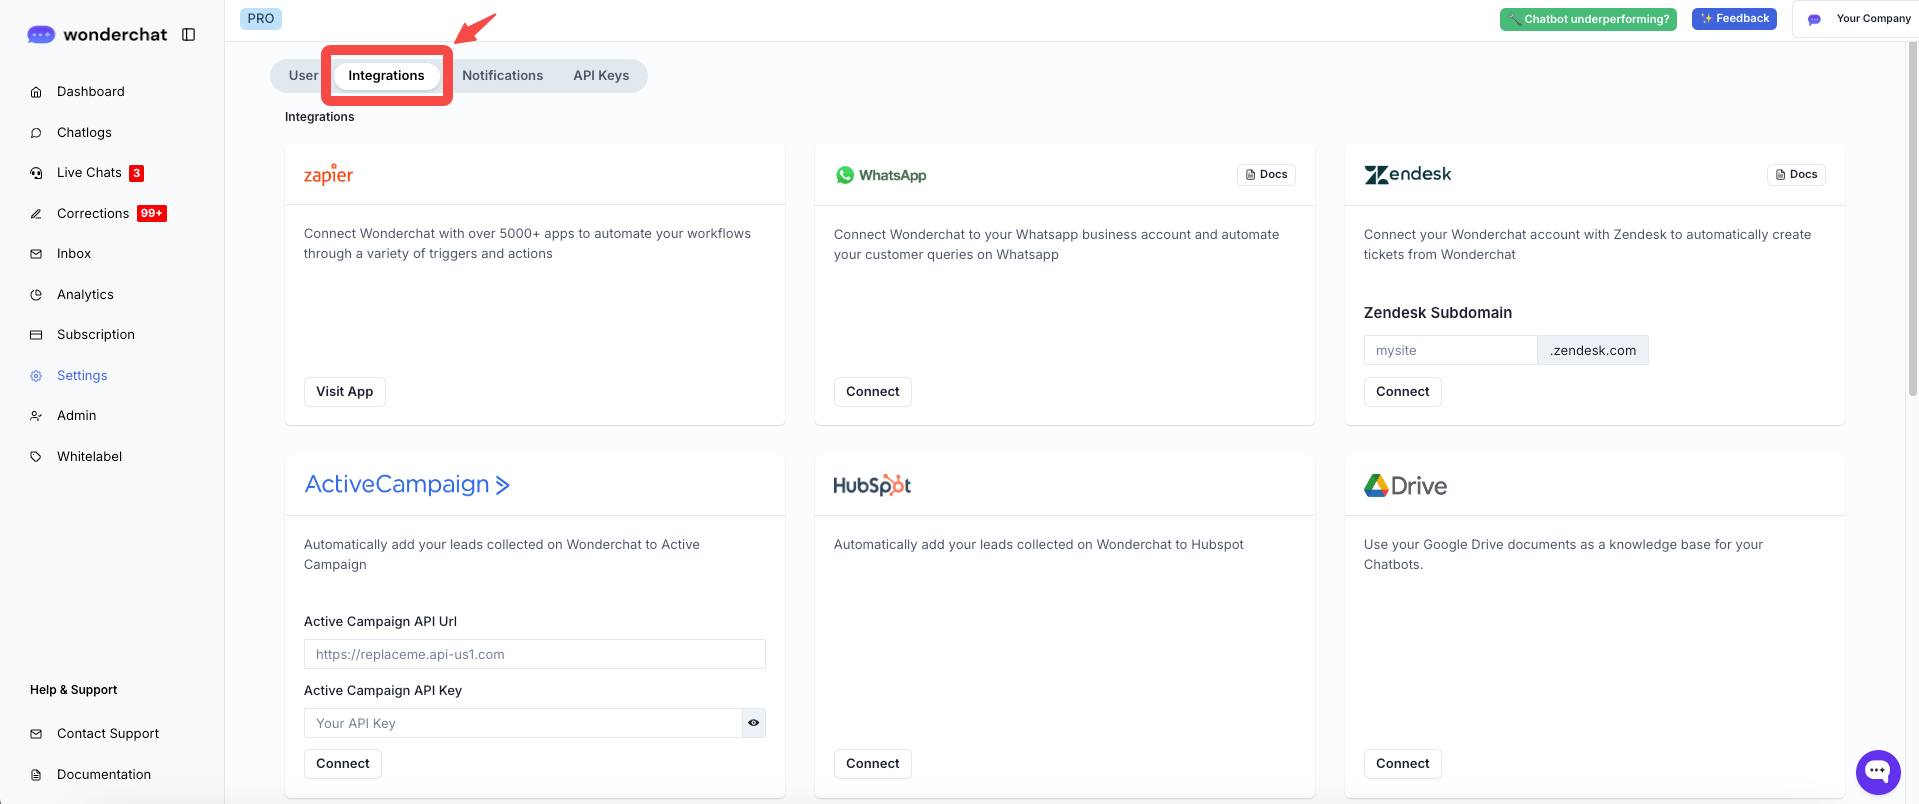Click the Active Campaign API Url field
Viewport: 1919px width, 804px height.
coord(534,654)
